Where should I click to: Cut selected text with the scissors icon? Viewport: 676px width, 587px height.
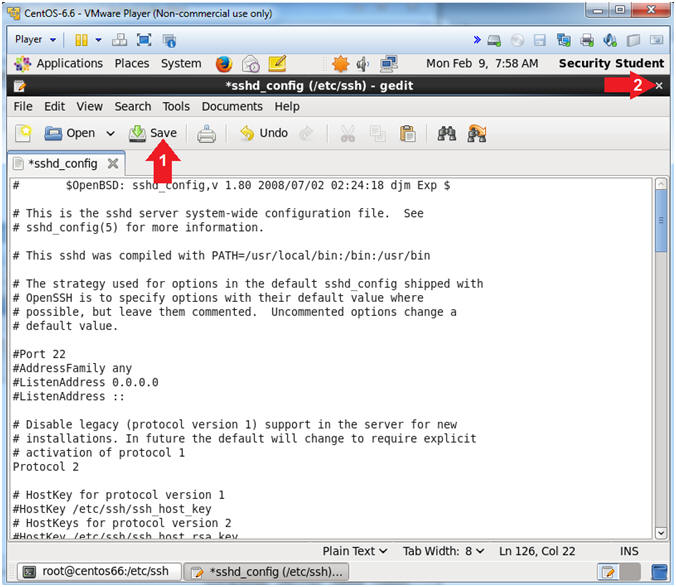[x=348, y=134]
